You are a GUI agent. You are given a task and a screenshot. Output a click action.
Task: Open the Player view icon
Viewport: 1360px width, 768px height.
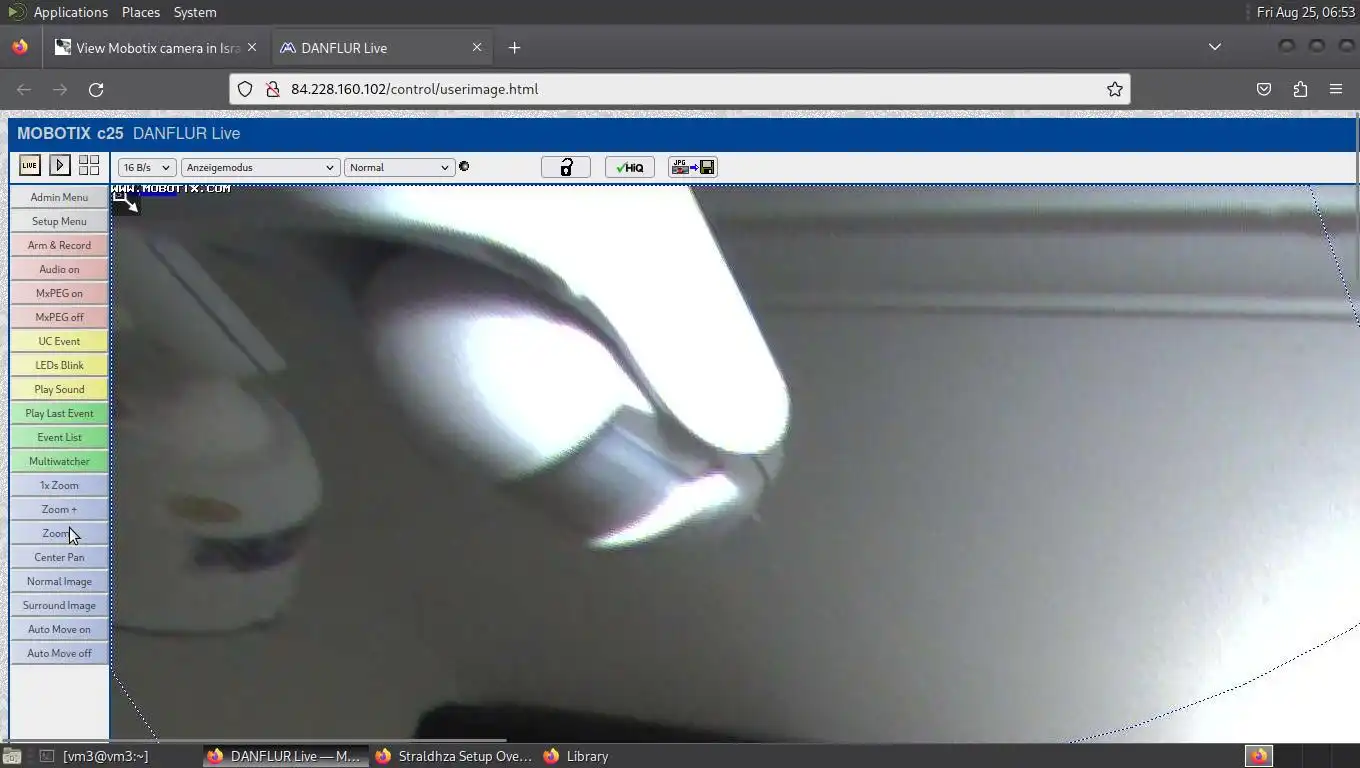60,166
